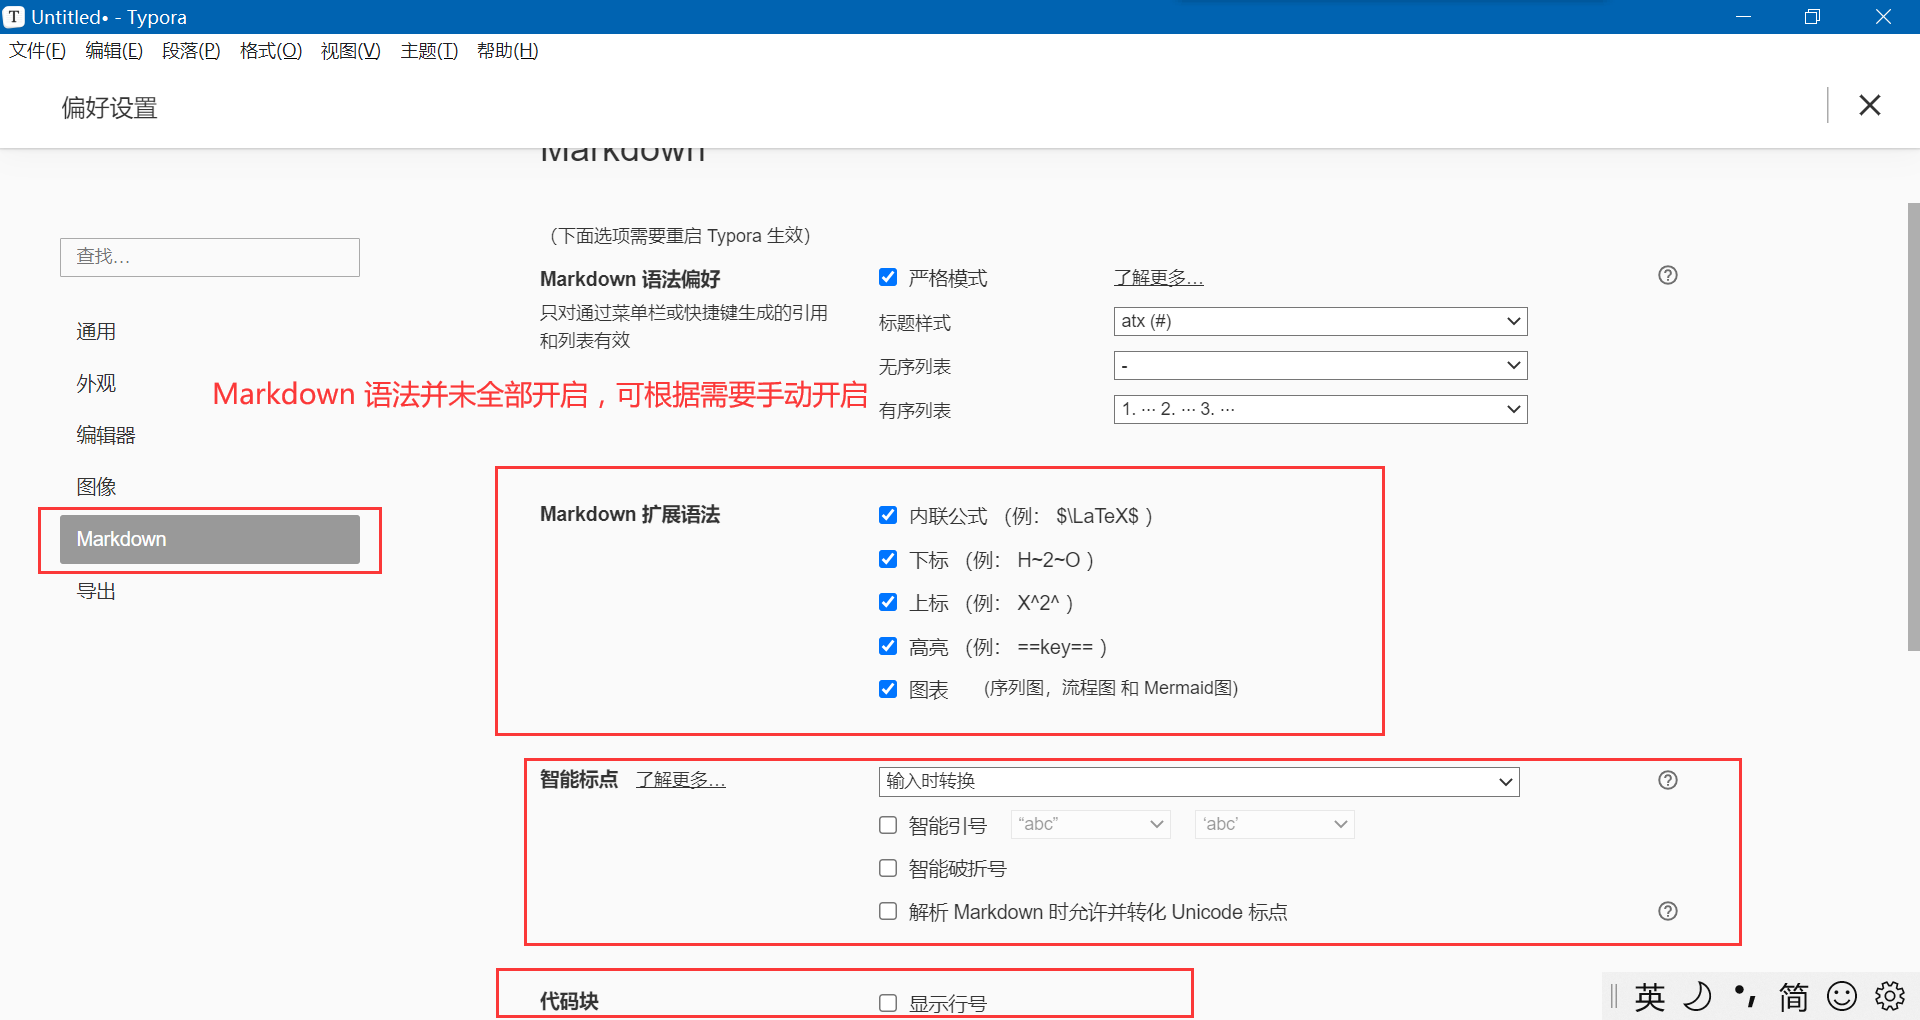The image size is (1920, 1020).
Task: Uncheck 内联公式 under Markdown 扩展语法
Action: pyautogui.click(x=888, y=515)
